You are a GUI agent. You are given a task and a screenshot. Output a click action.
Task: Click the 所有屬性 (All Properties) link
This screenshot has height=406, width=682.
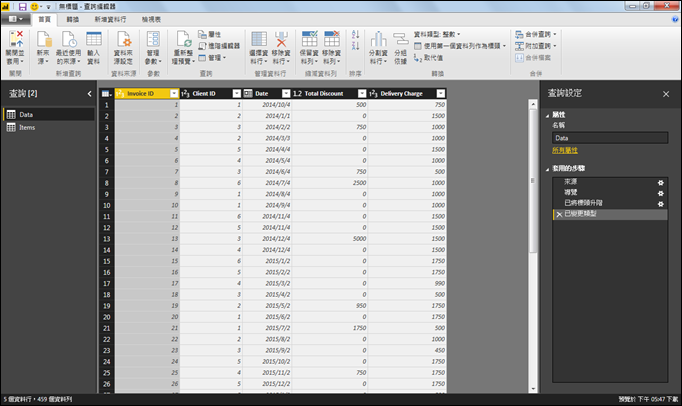click(x=566, y=150)
